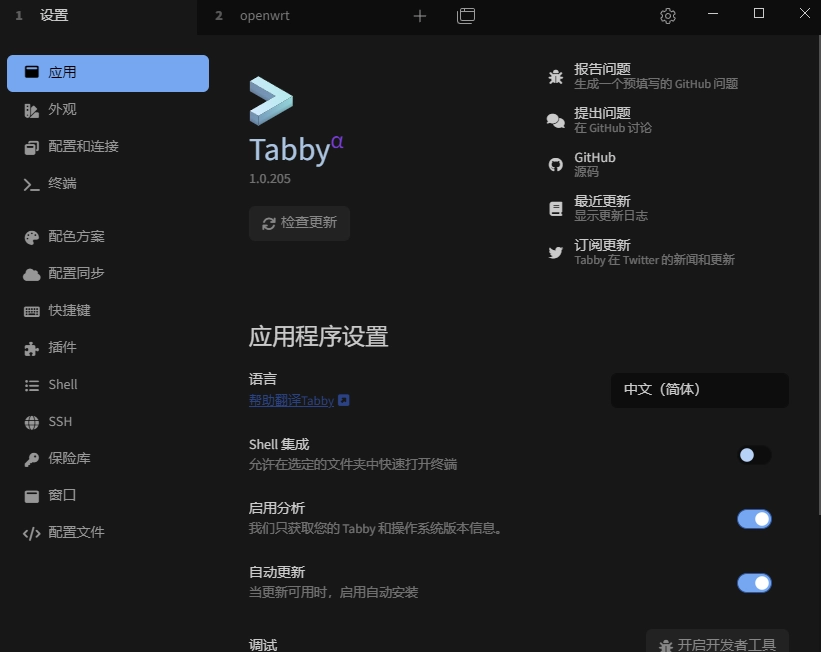Show the 最近更新 changelog
Viewport: 821px width, 652px height.
pos(611,208)
